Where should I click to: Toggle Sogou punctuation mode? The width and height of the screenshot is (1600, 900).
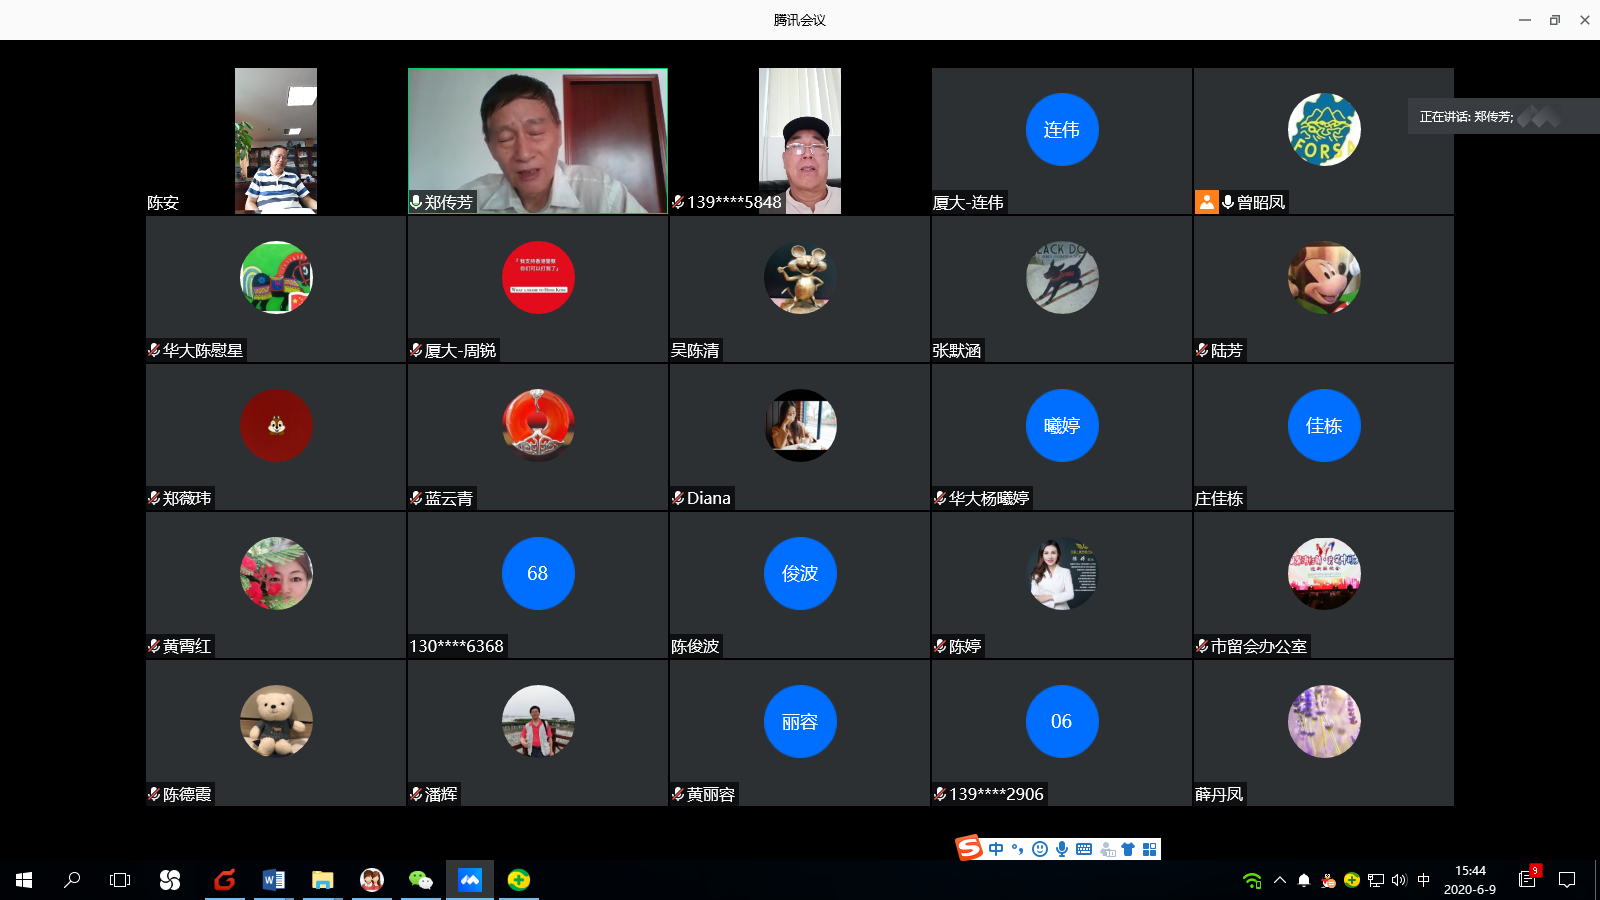point(1018,849)
